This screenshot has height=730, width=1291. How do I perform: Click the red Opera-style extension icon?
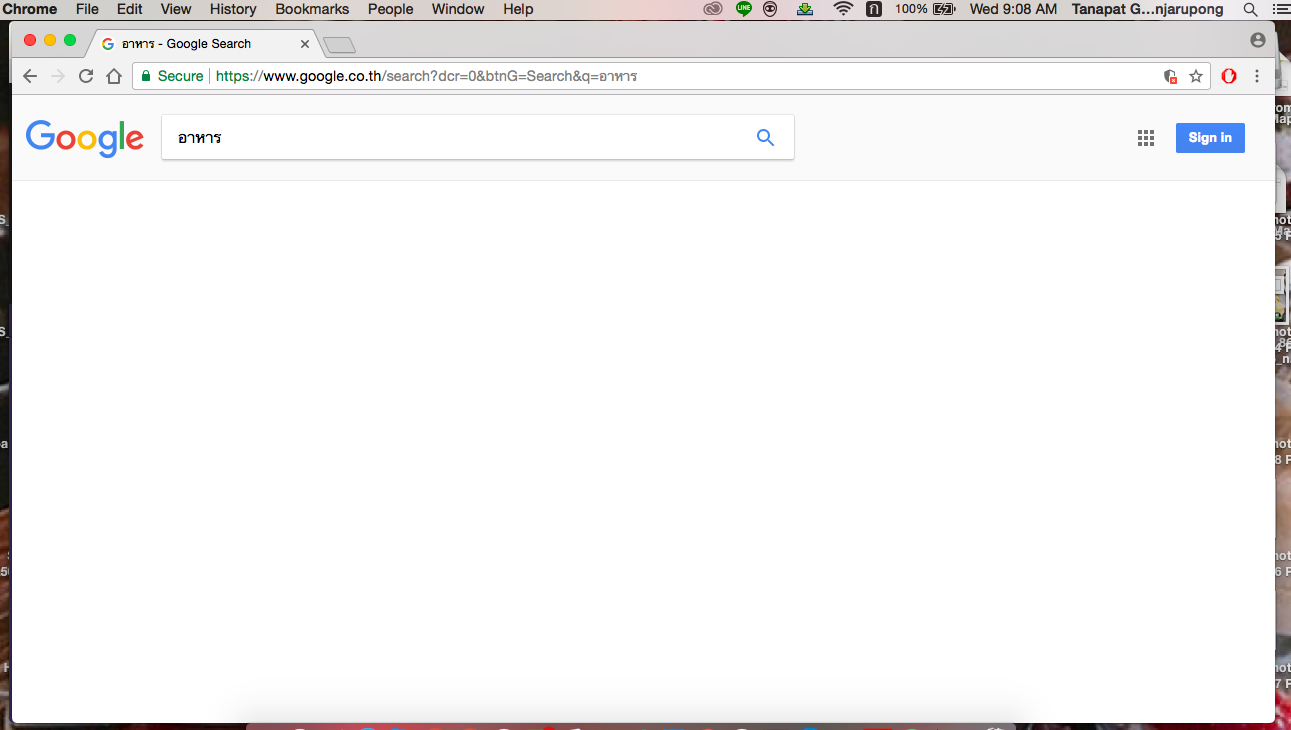click(1230, 76)
